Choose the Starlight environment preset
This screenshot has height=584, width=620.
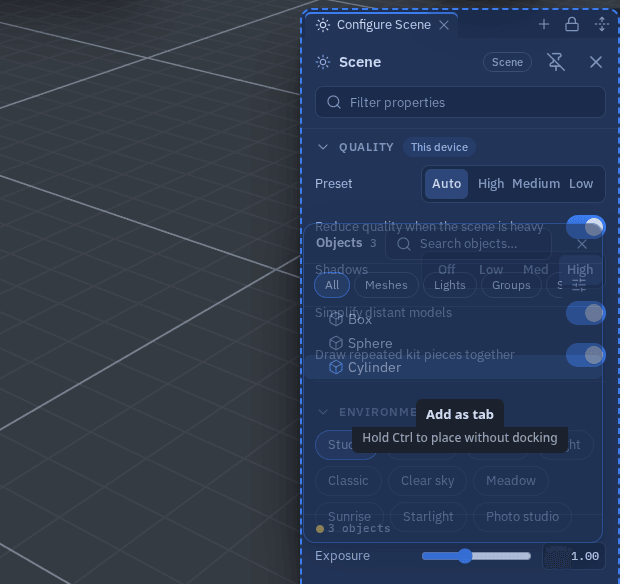428,516
